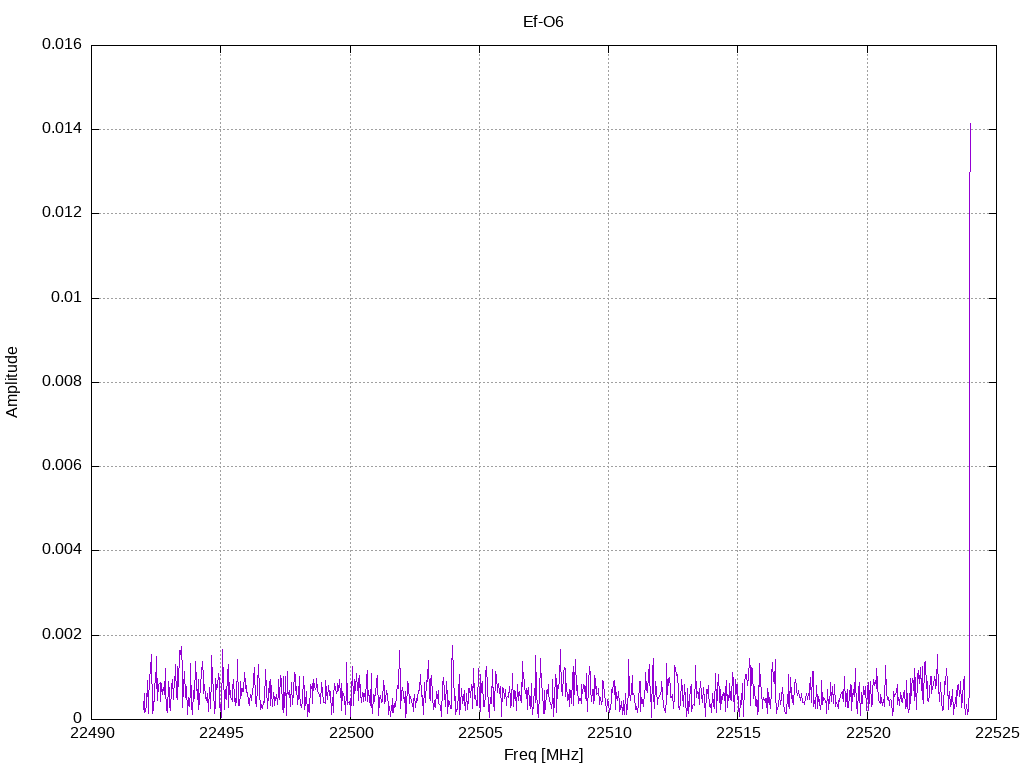1024x768 pixels.
Task: Select the Freq [MHz] x-axis label
Action: tap(543, 755)
